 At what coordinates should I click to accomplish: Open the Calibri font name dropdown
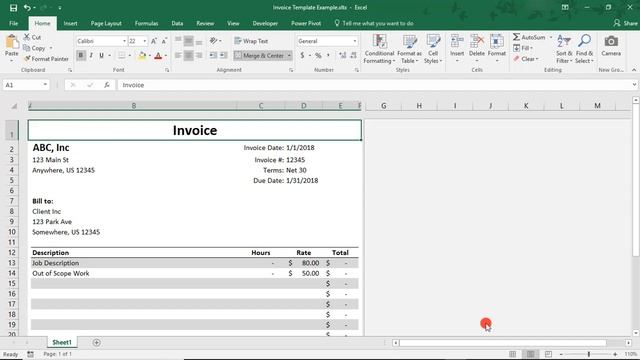(124, 41)
